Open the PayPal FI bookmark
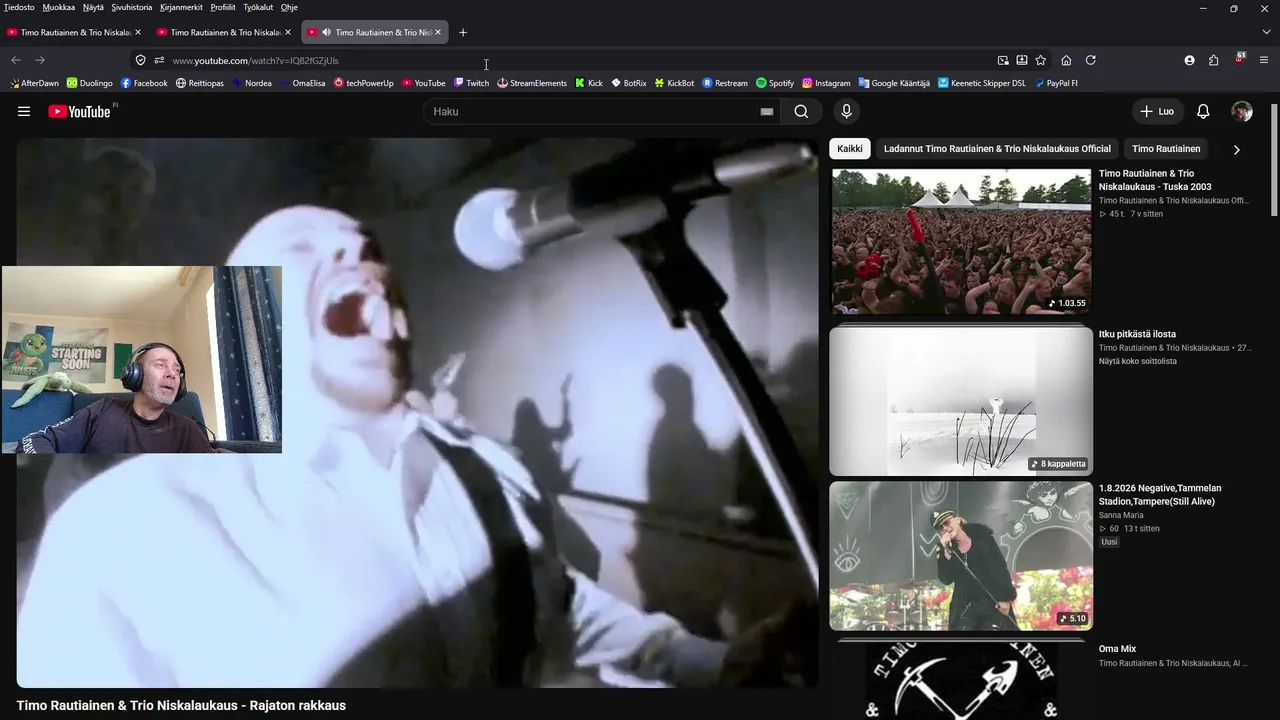Screen dimensions: 1280x720 click(1056, 83)
